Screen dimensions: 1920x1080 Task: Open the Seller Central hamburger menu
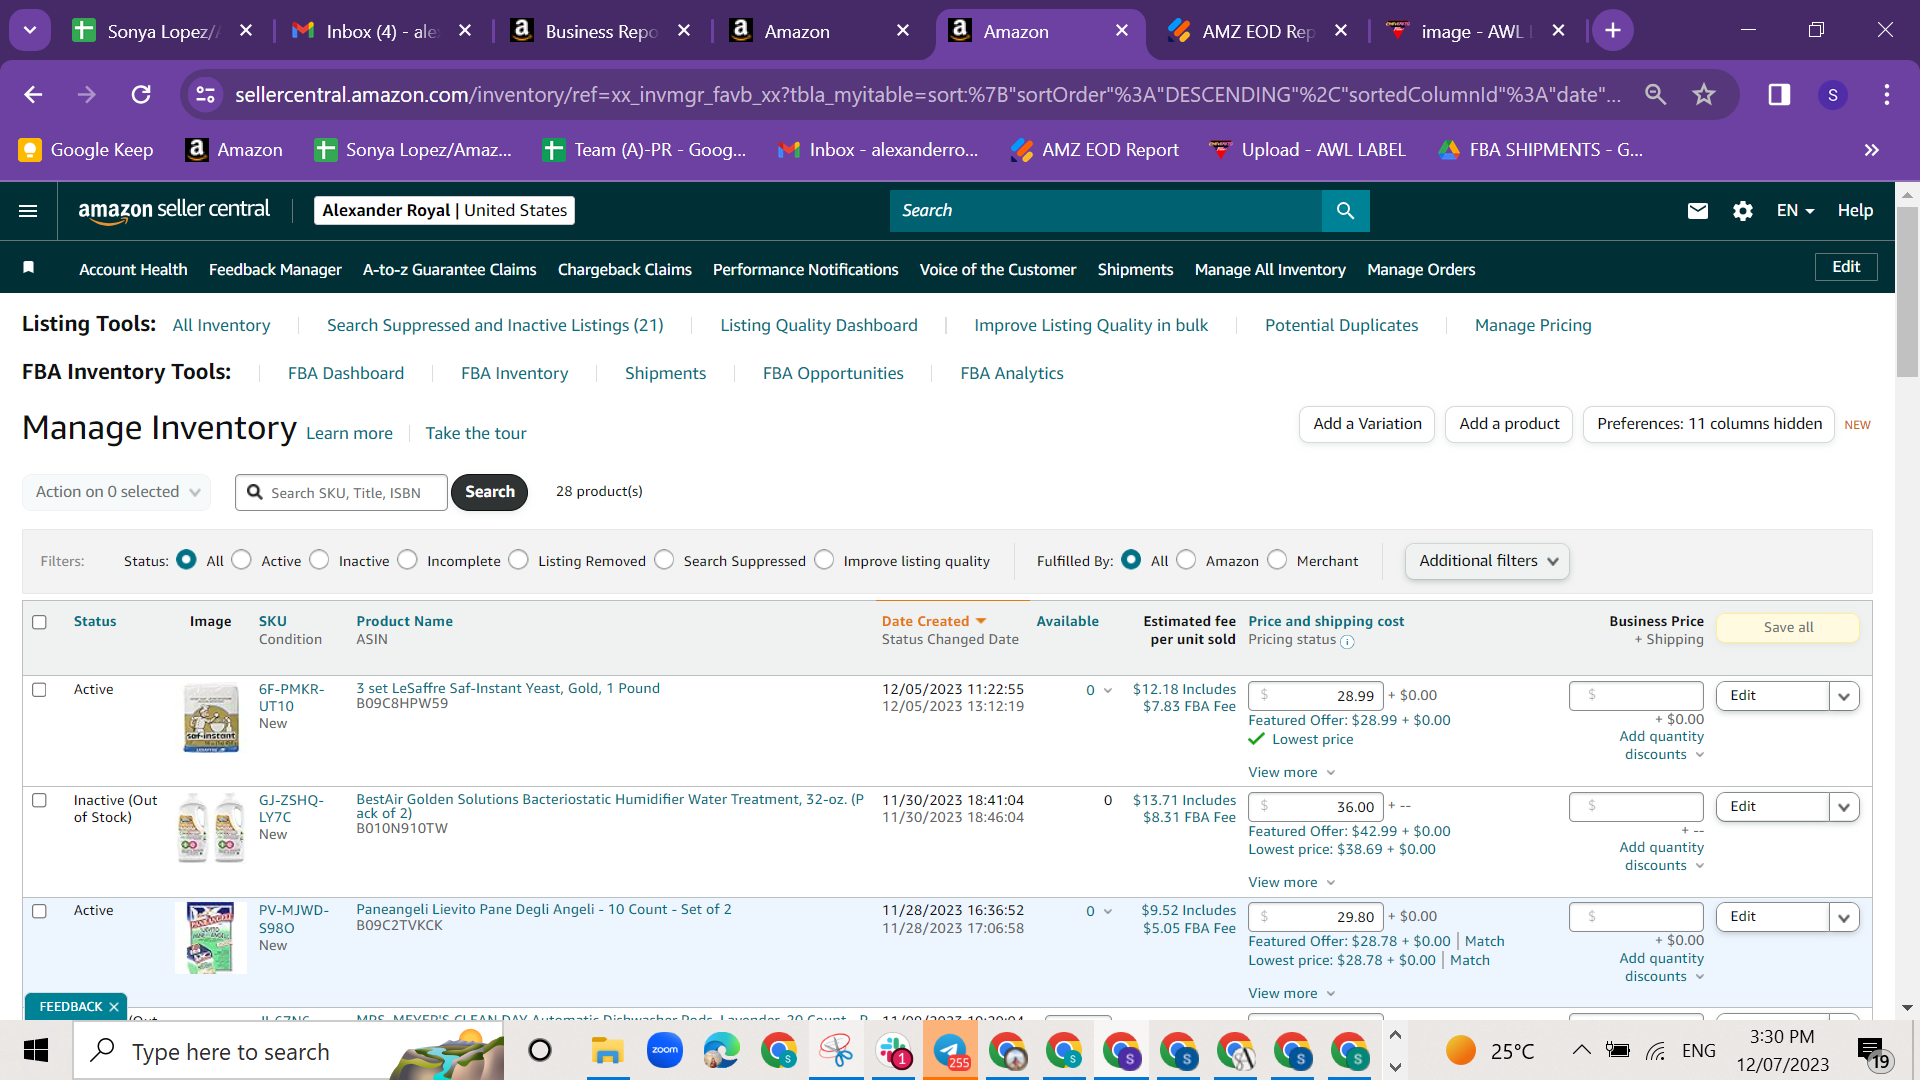(28, 211)
